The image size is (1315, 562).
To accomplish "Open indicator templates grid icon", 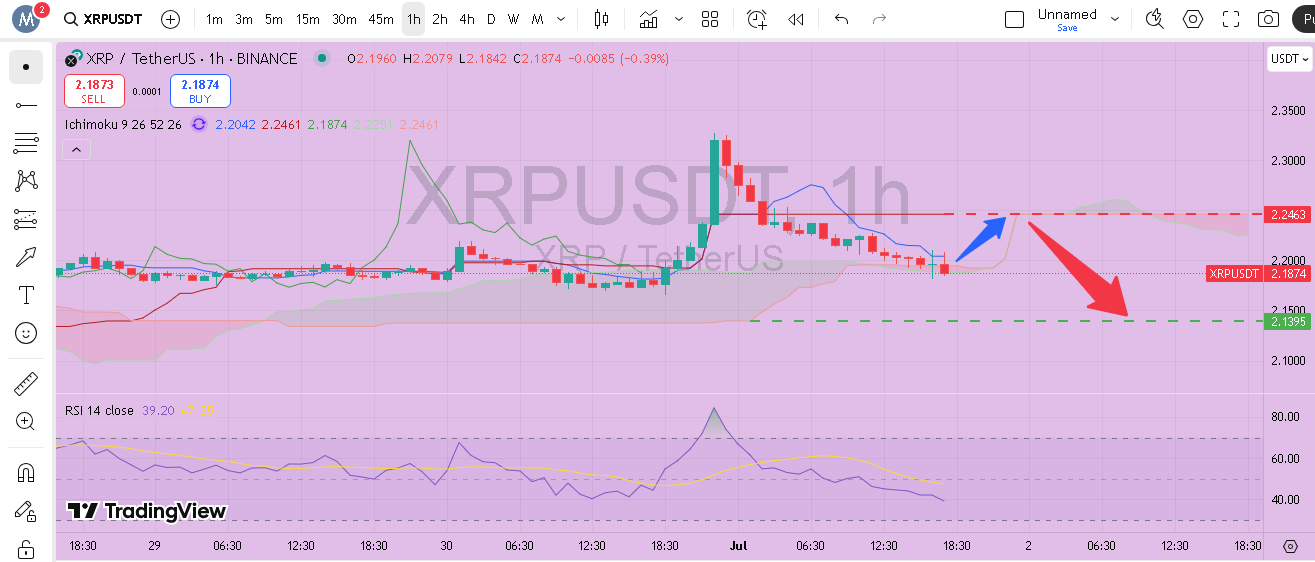I will 710,19.
